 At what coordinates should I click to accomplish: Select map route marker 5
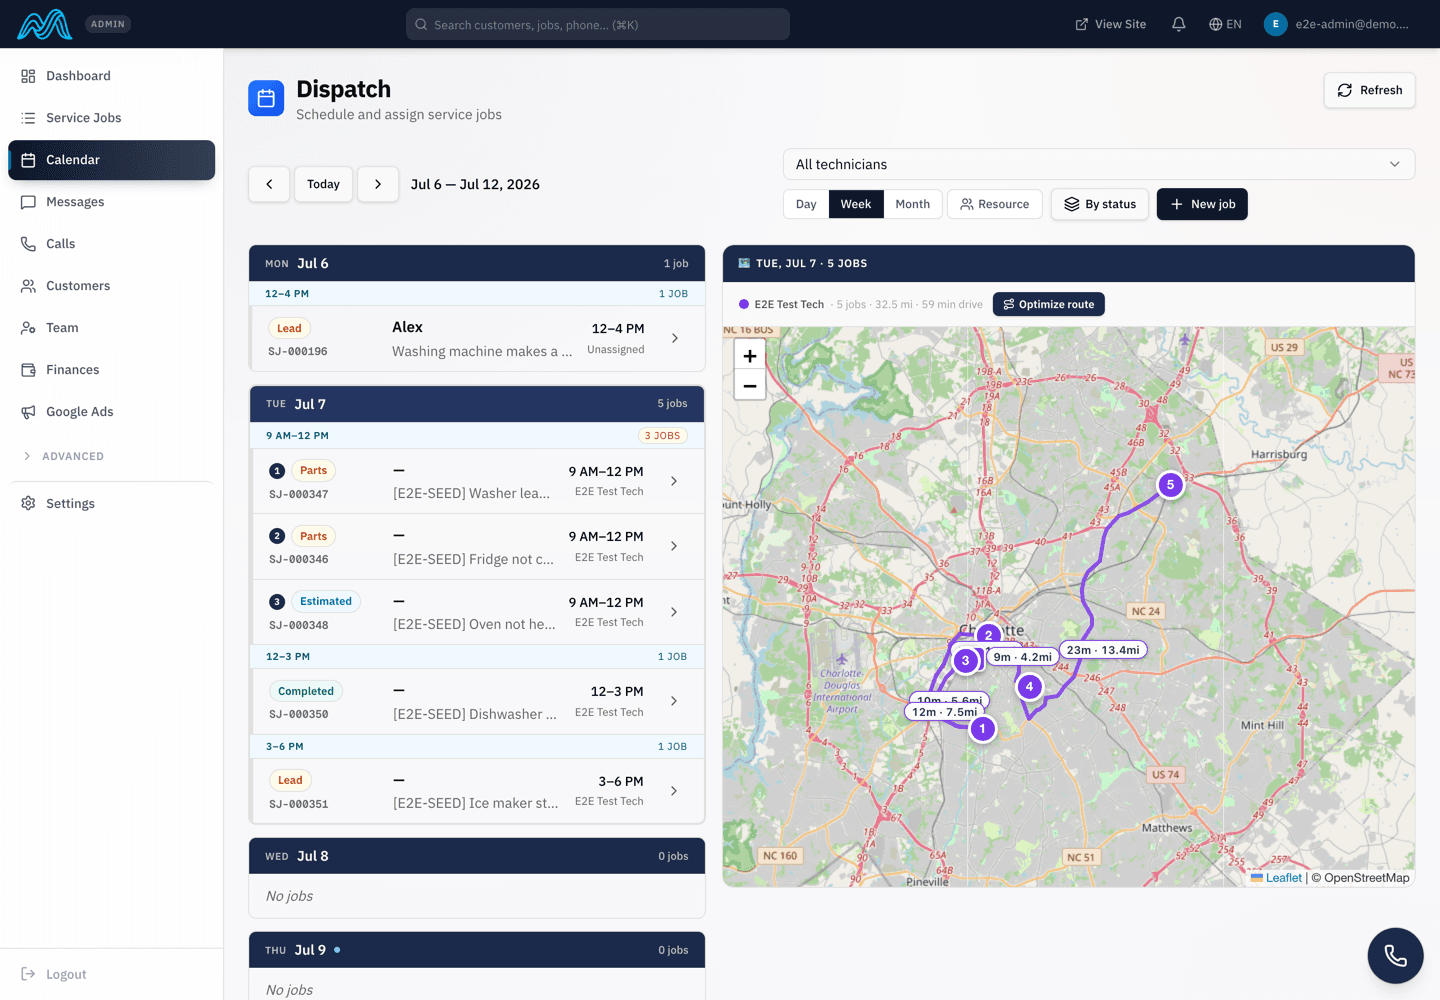point(1170,485)
